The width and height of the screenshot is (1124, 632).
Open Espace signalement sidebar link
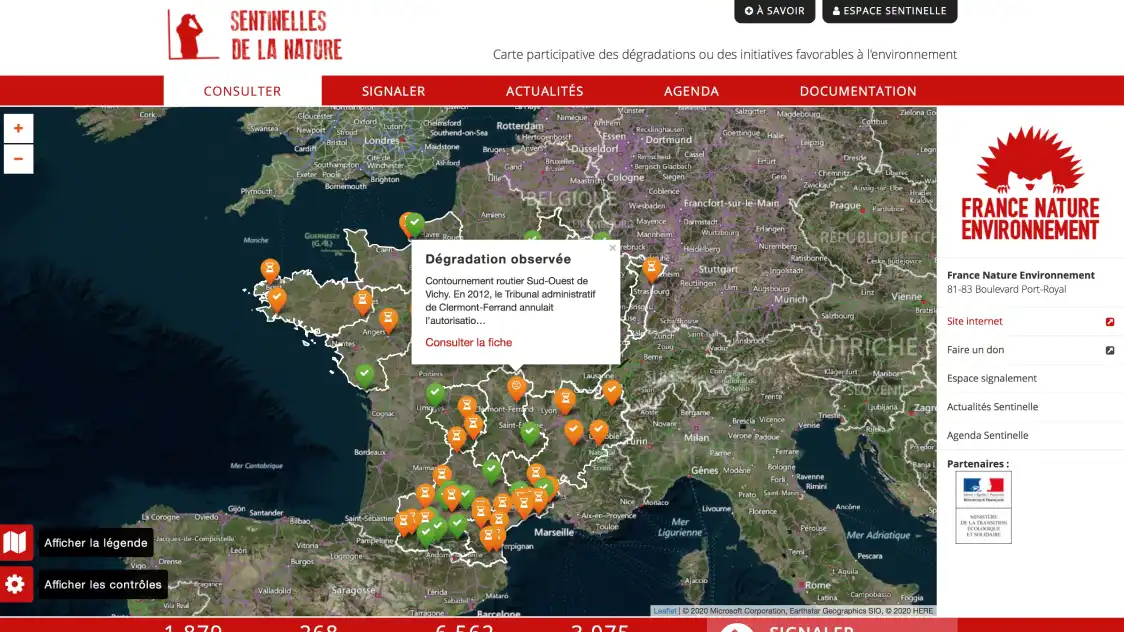(x=991, y=378)
